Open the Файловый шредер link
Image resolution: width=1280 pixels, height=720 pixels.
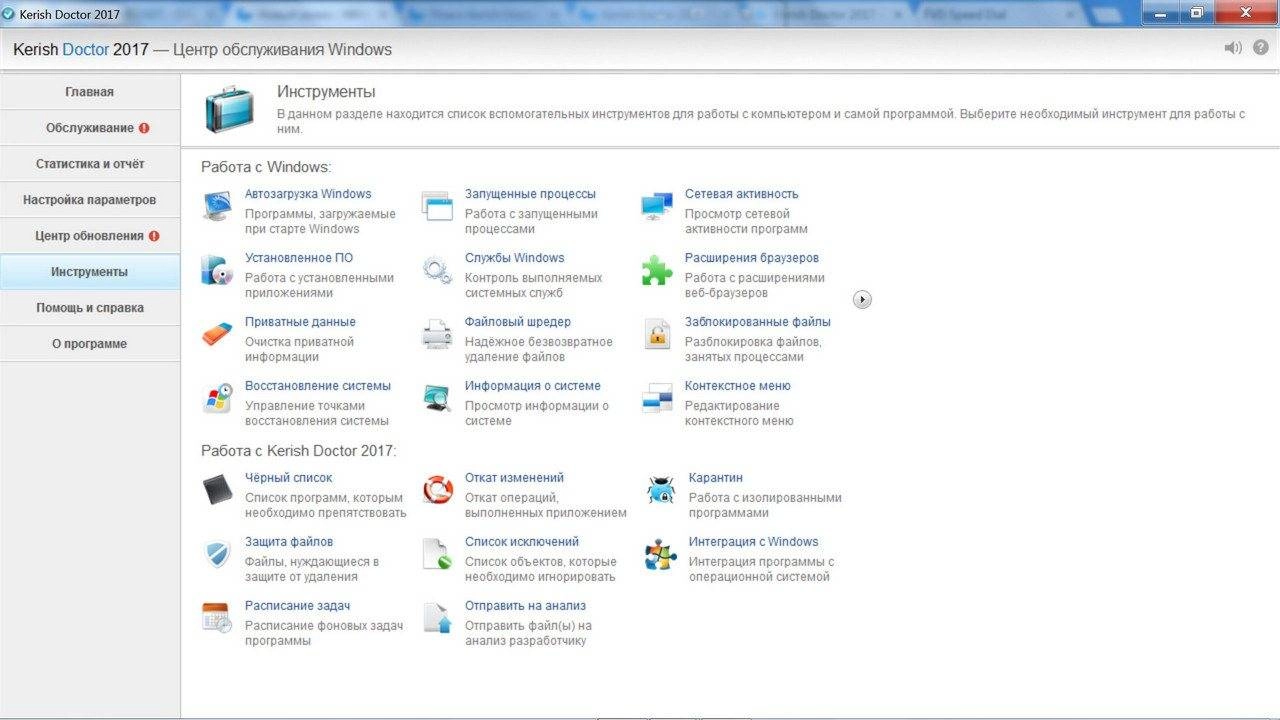(518, 322)
